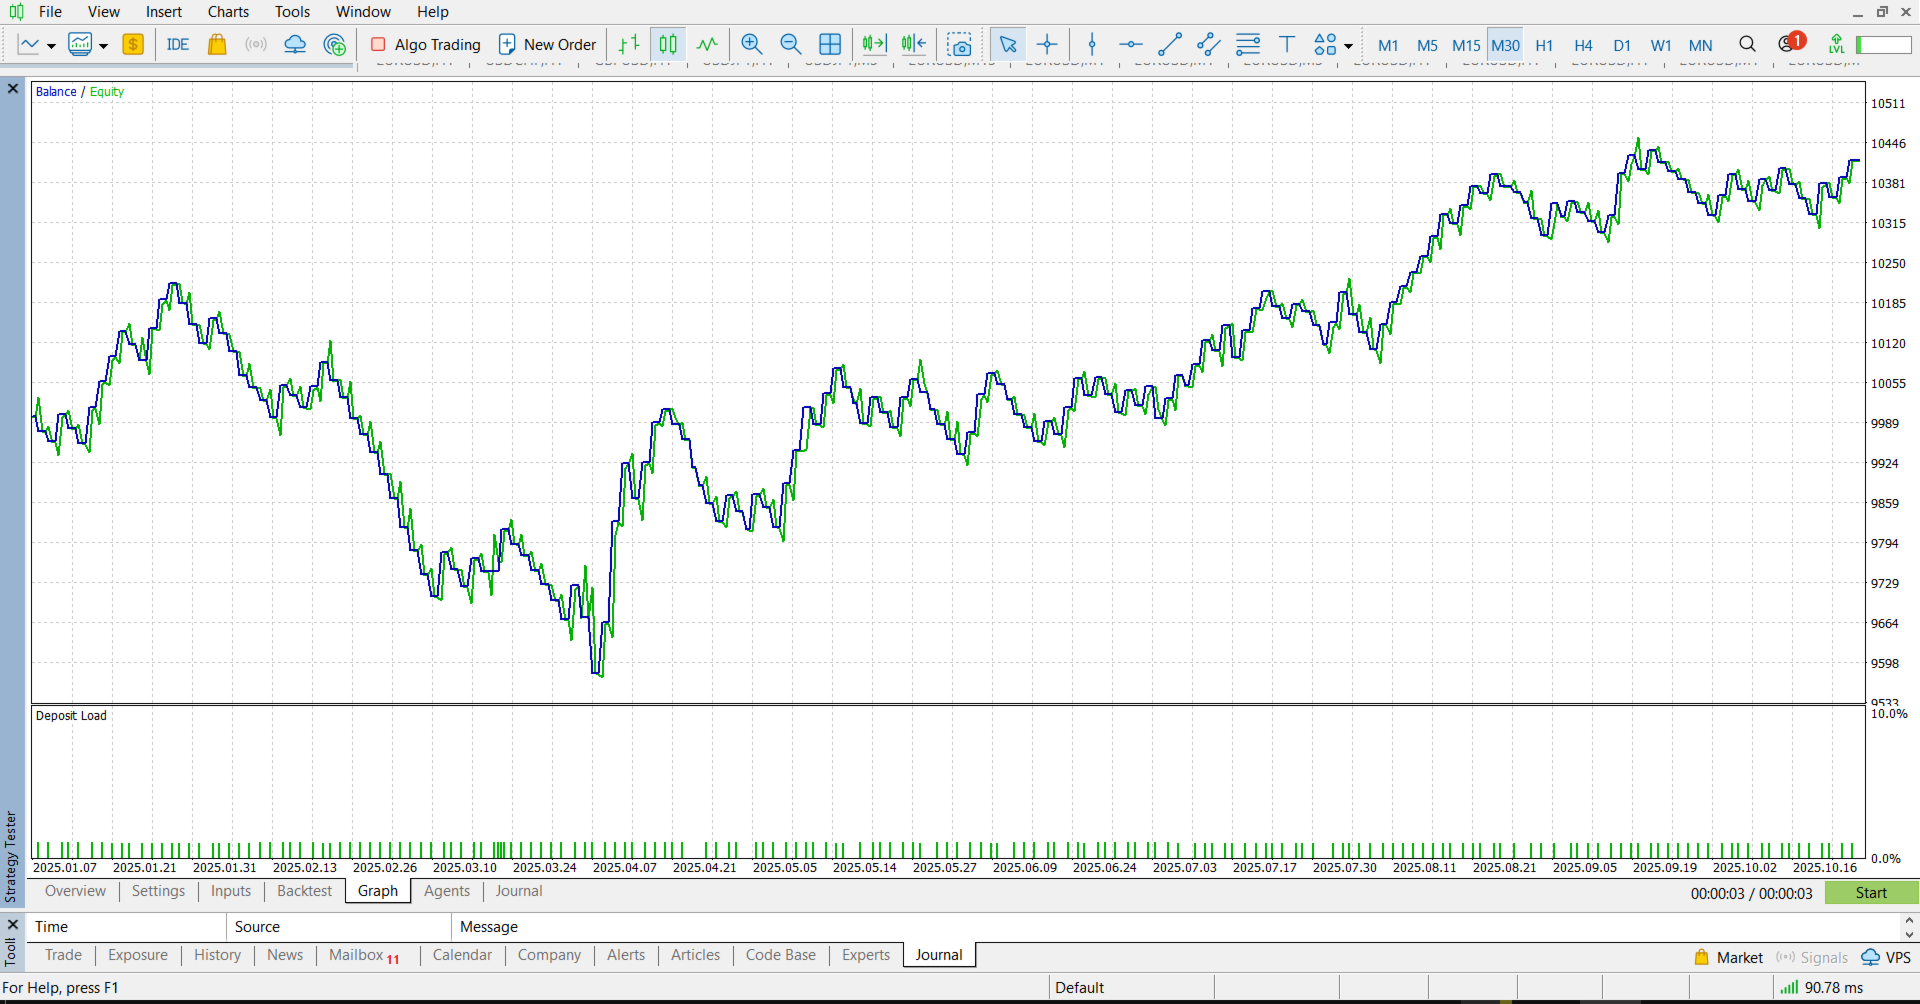Open the Market storefront
This screenshot has width=1920, height=1004.
point(217,44)
